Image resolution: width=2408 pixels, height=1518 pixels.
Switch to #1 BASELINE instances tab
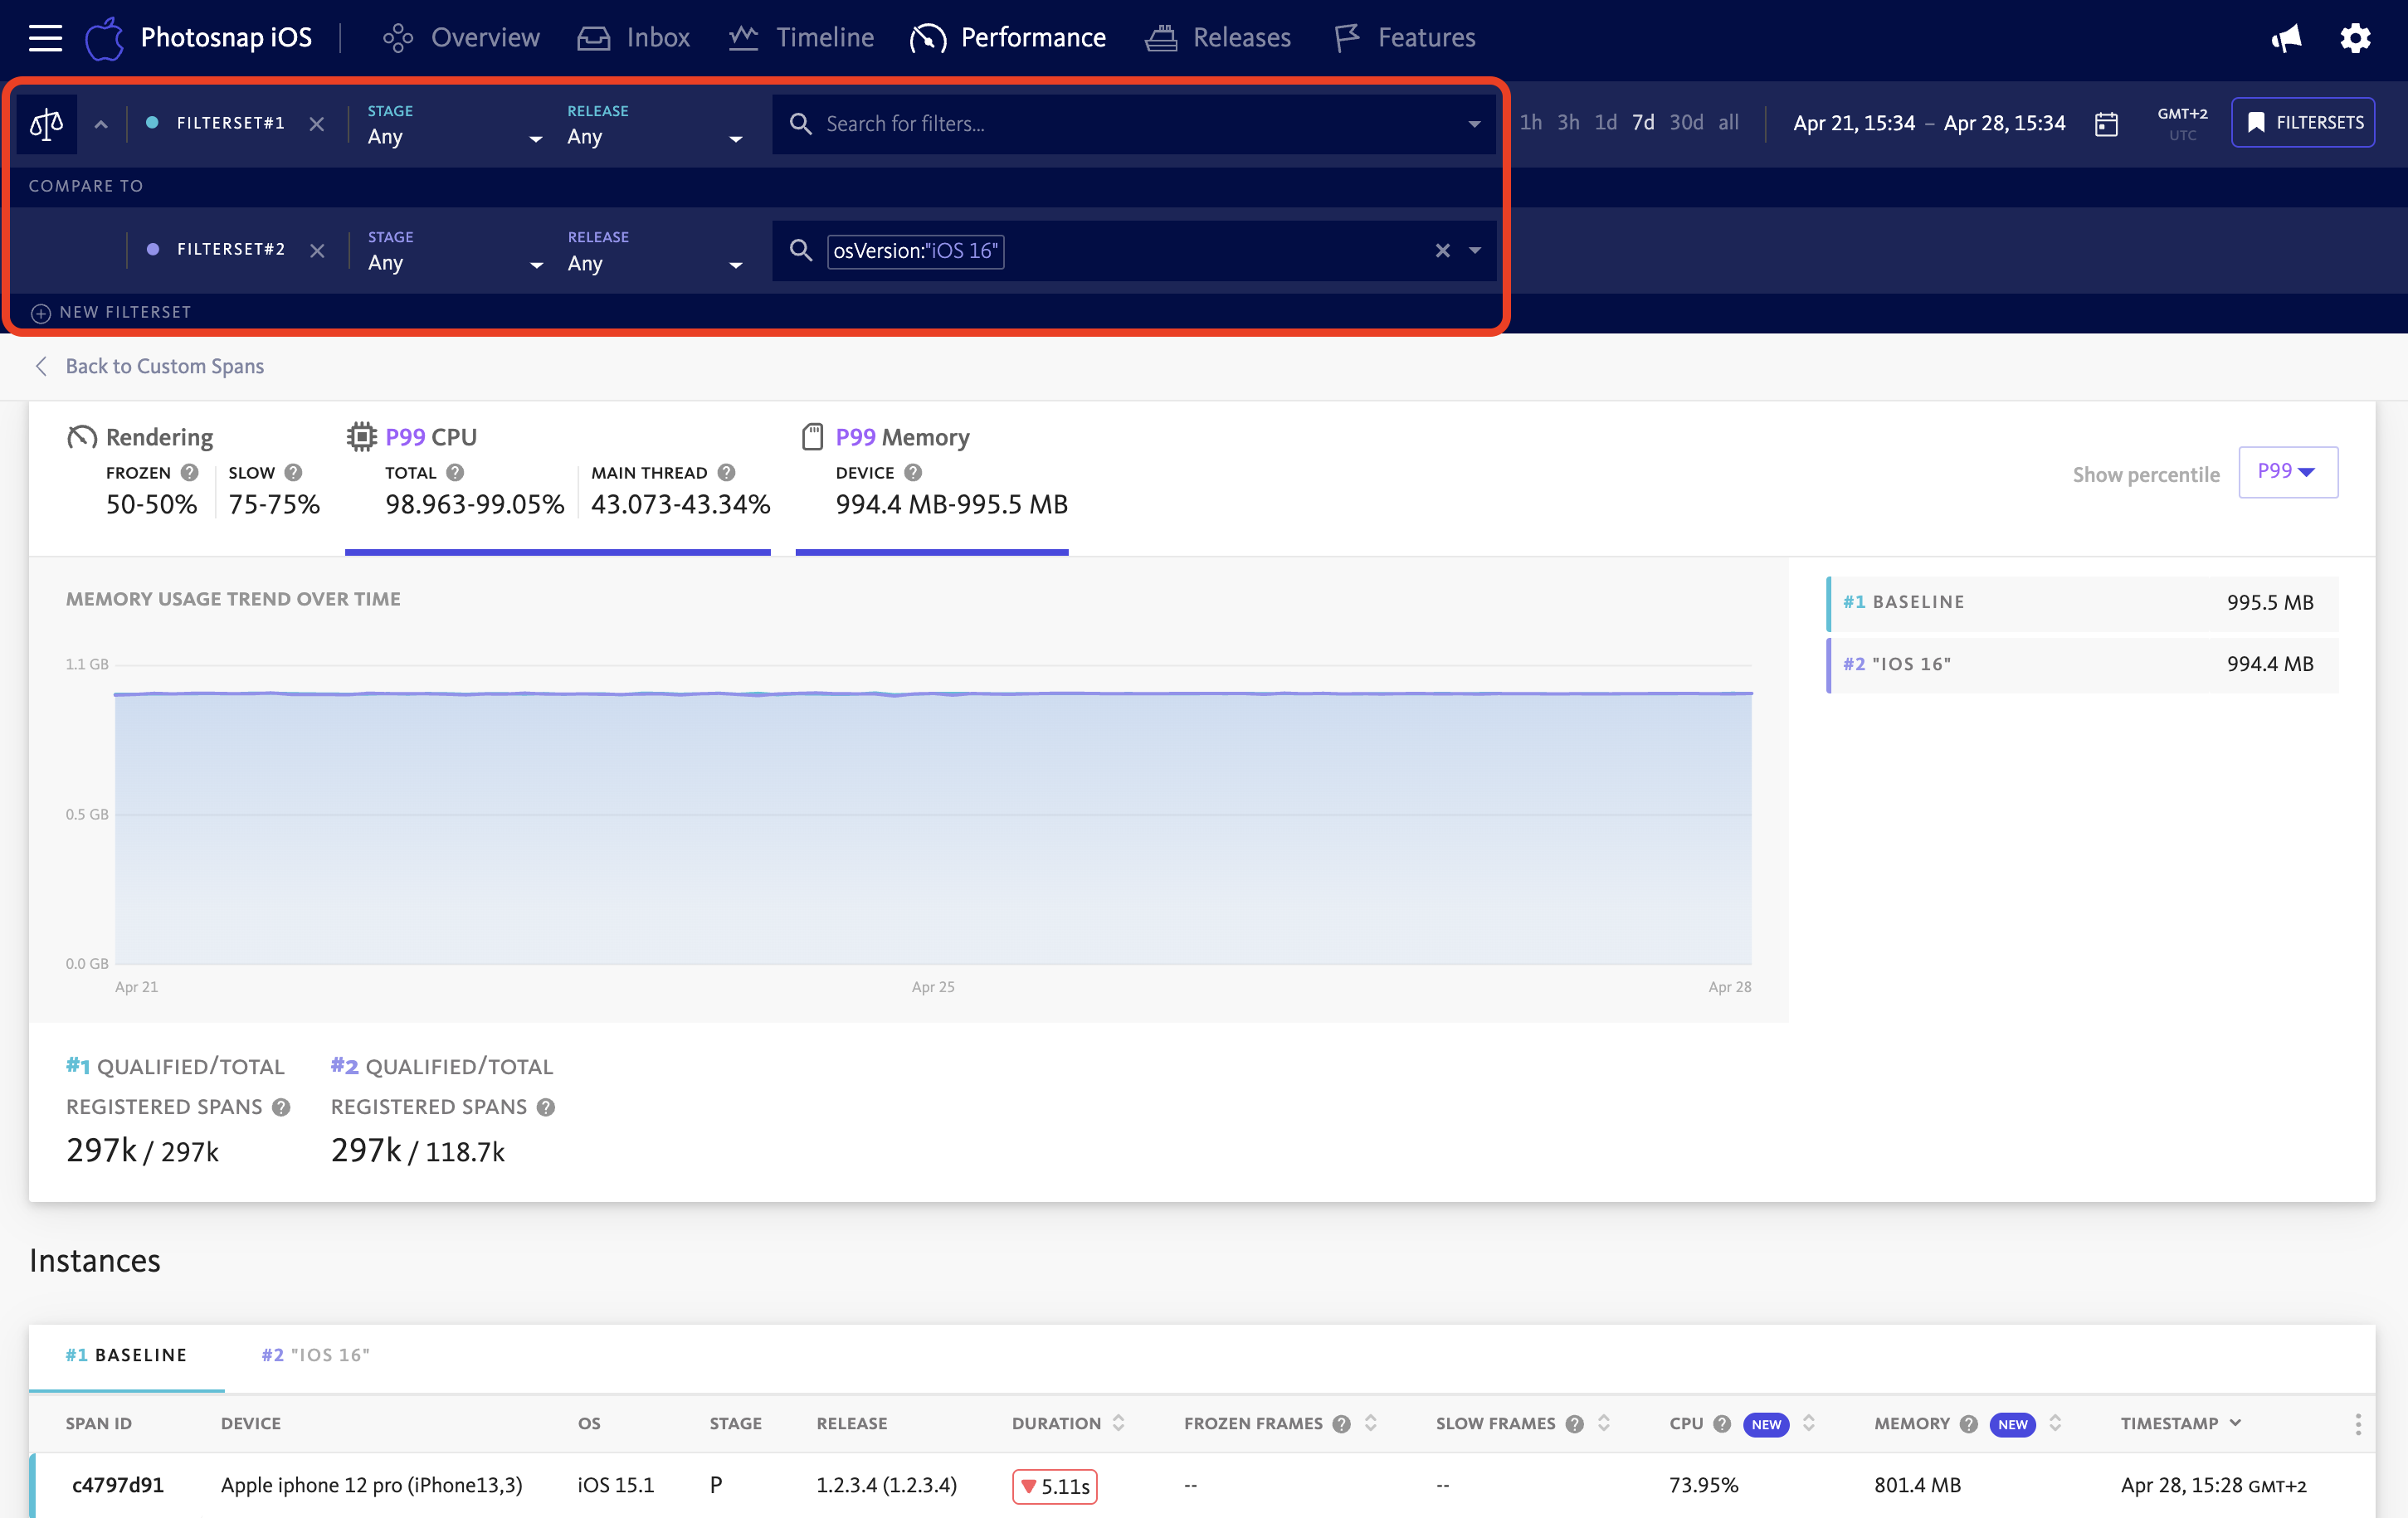click(126, 1355)
